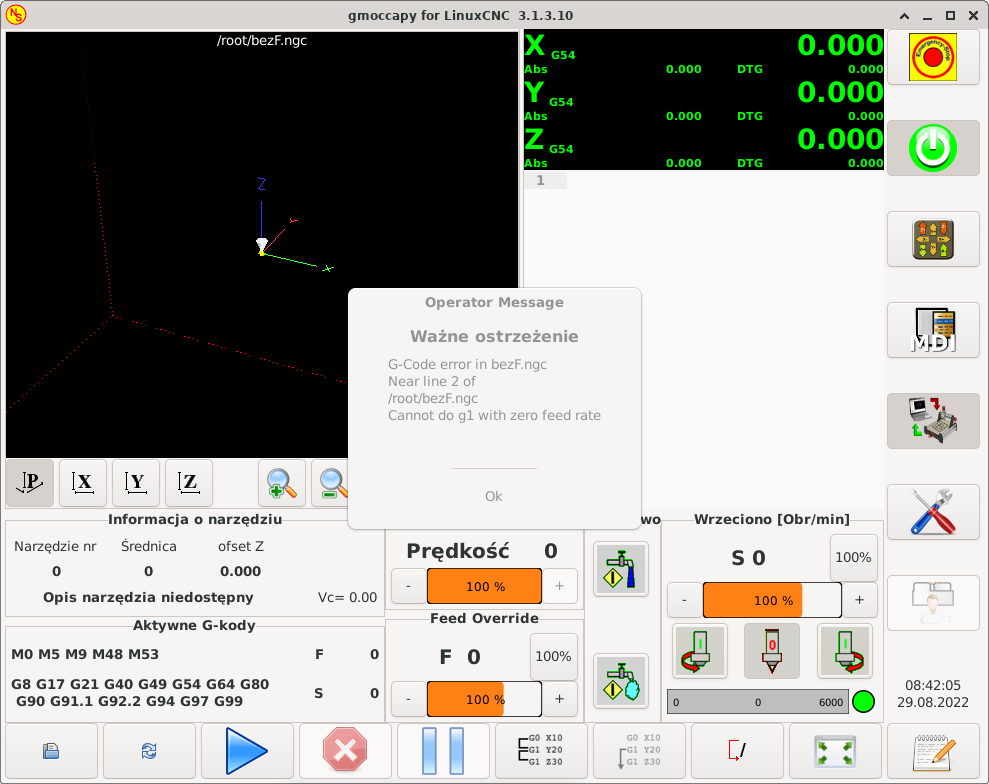Image resolution: width=989 pixels, height=784 pixels.
Task: Click the NS application icon in title bar
Action: coord(16,15)
